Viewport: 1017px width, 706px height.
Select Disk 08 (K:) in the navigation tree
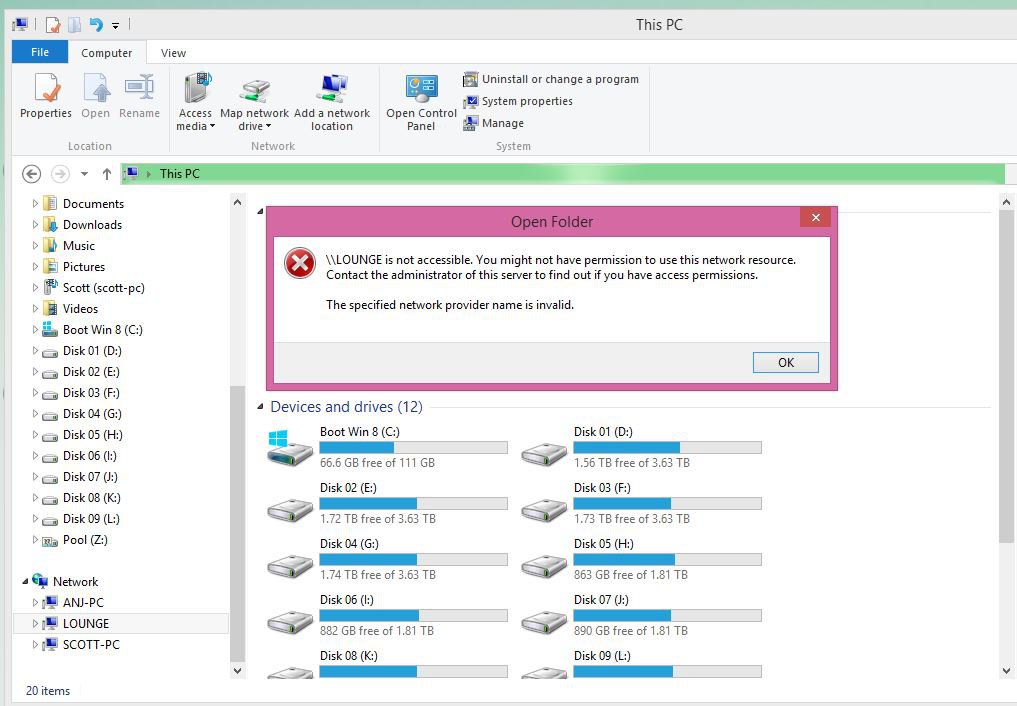pyautogui.click(x=91, y=498)
